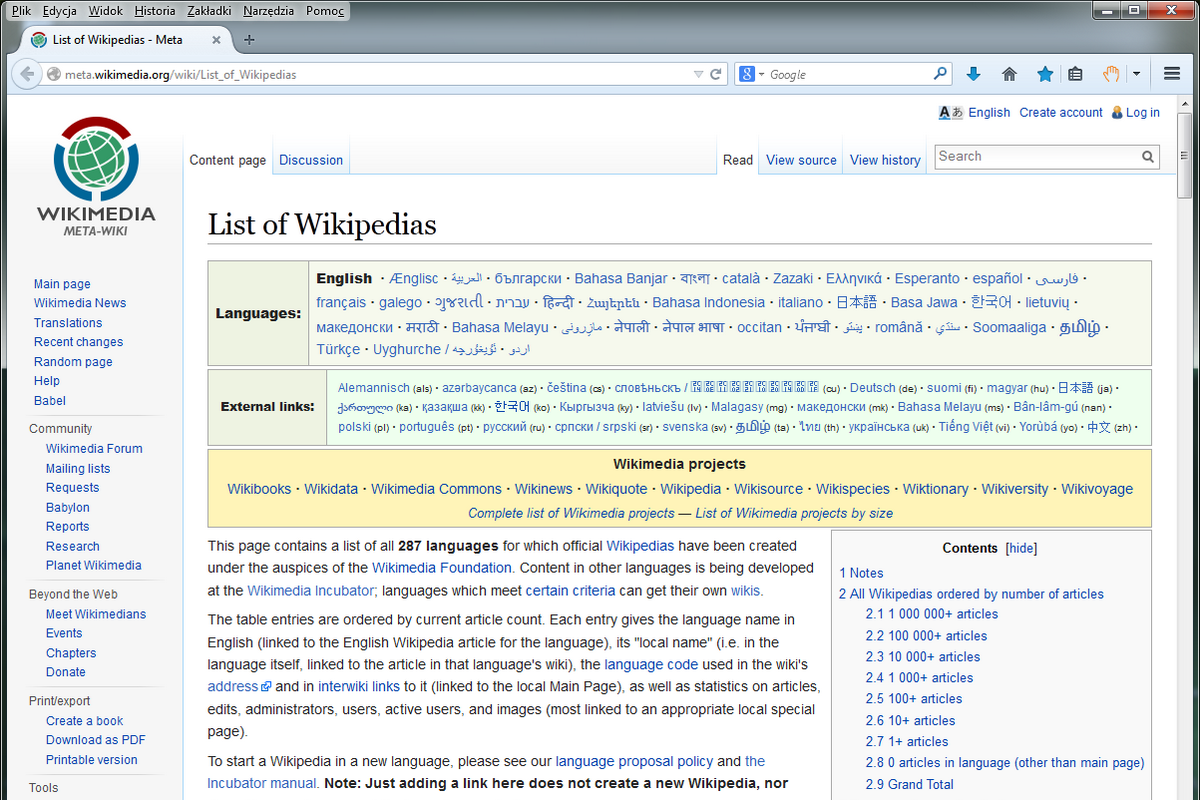Viewport: 1200px width, 800px height.
Task: Switch to the Discussion tab
Action: coord(311,160)
